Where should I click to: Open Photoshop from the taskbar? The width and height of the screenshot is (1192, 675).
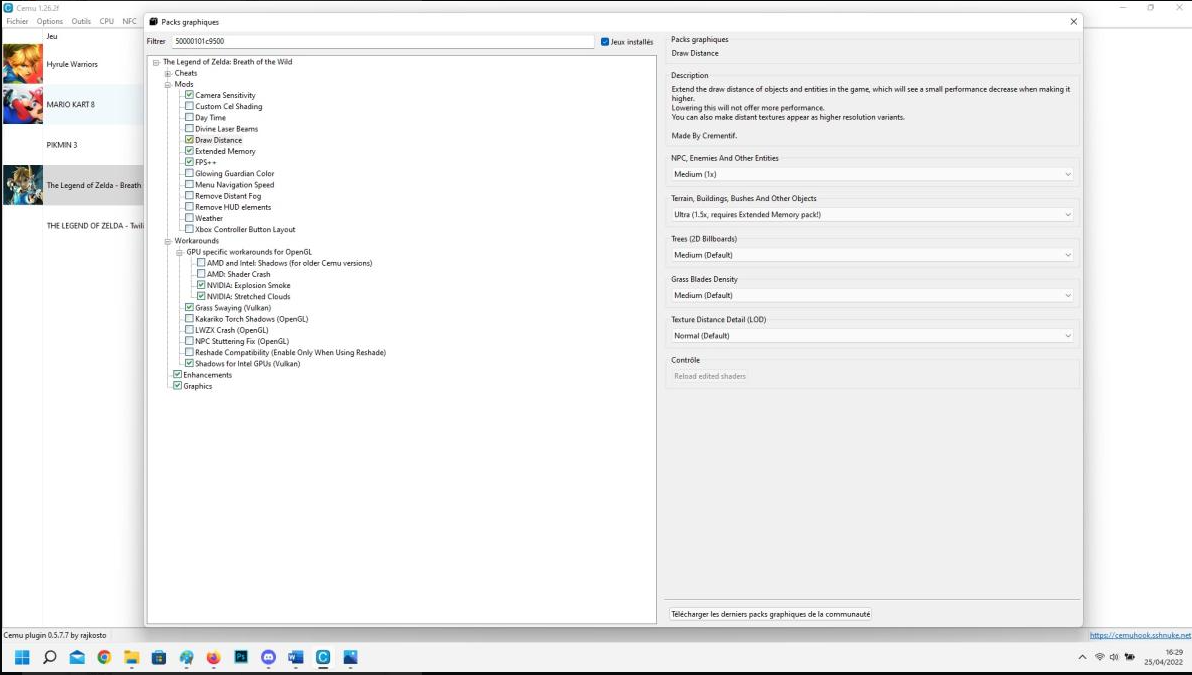(241, 657)
